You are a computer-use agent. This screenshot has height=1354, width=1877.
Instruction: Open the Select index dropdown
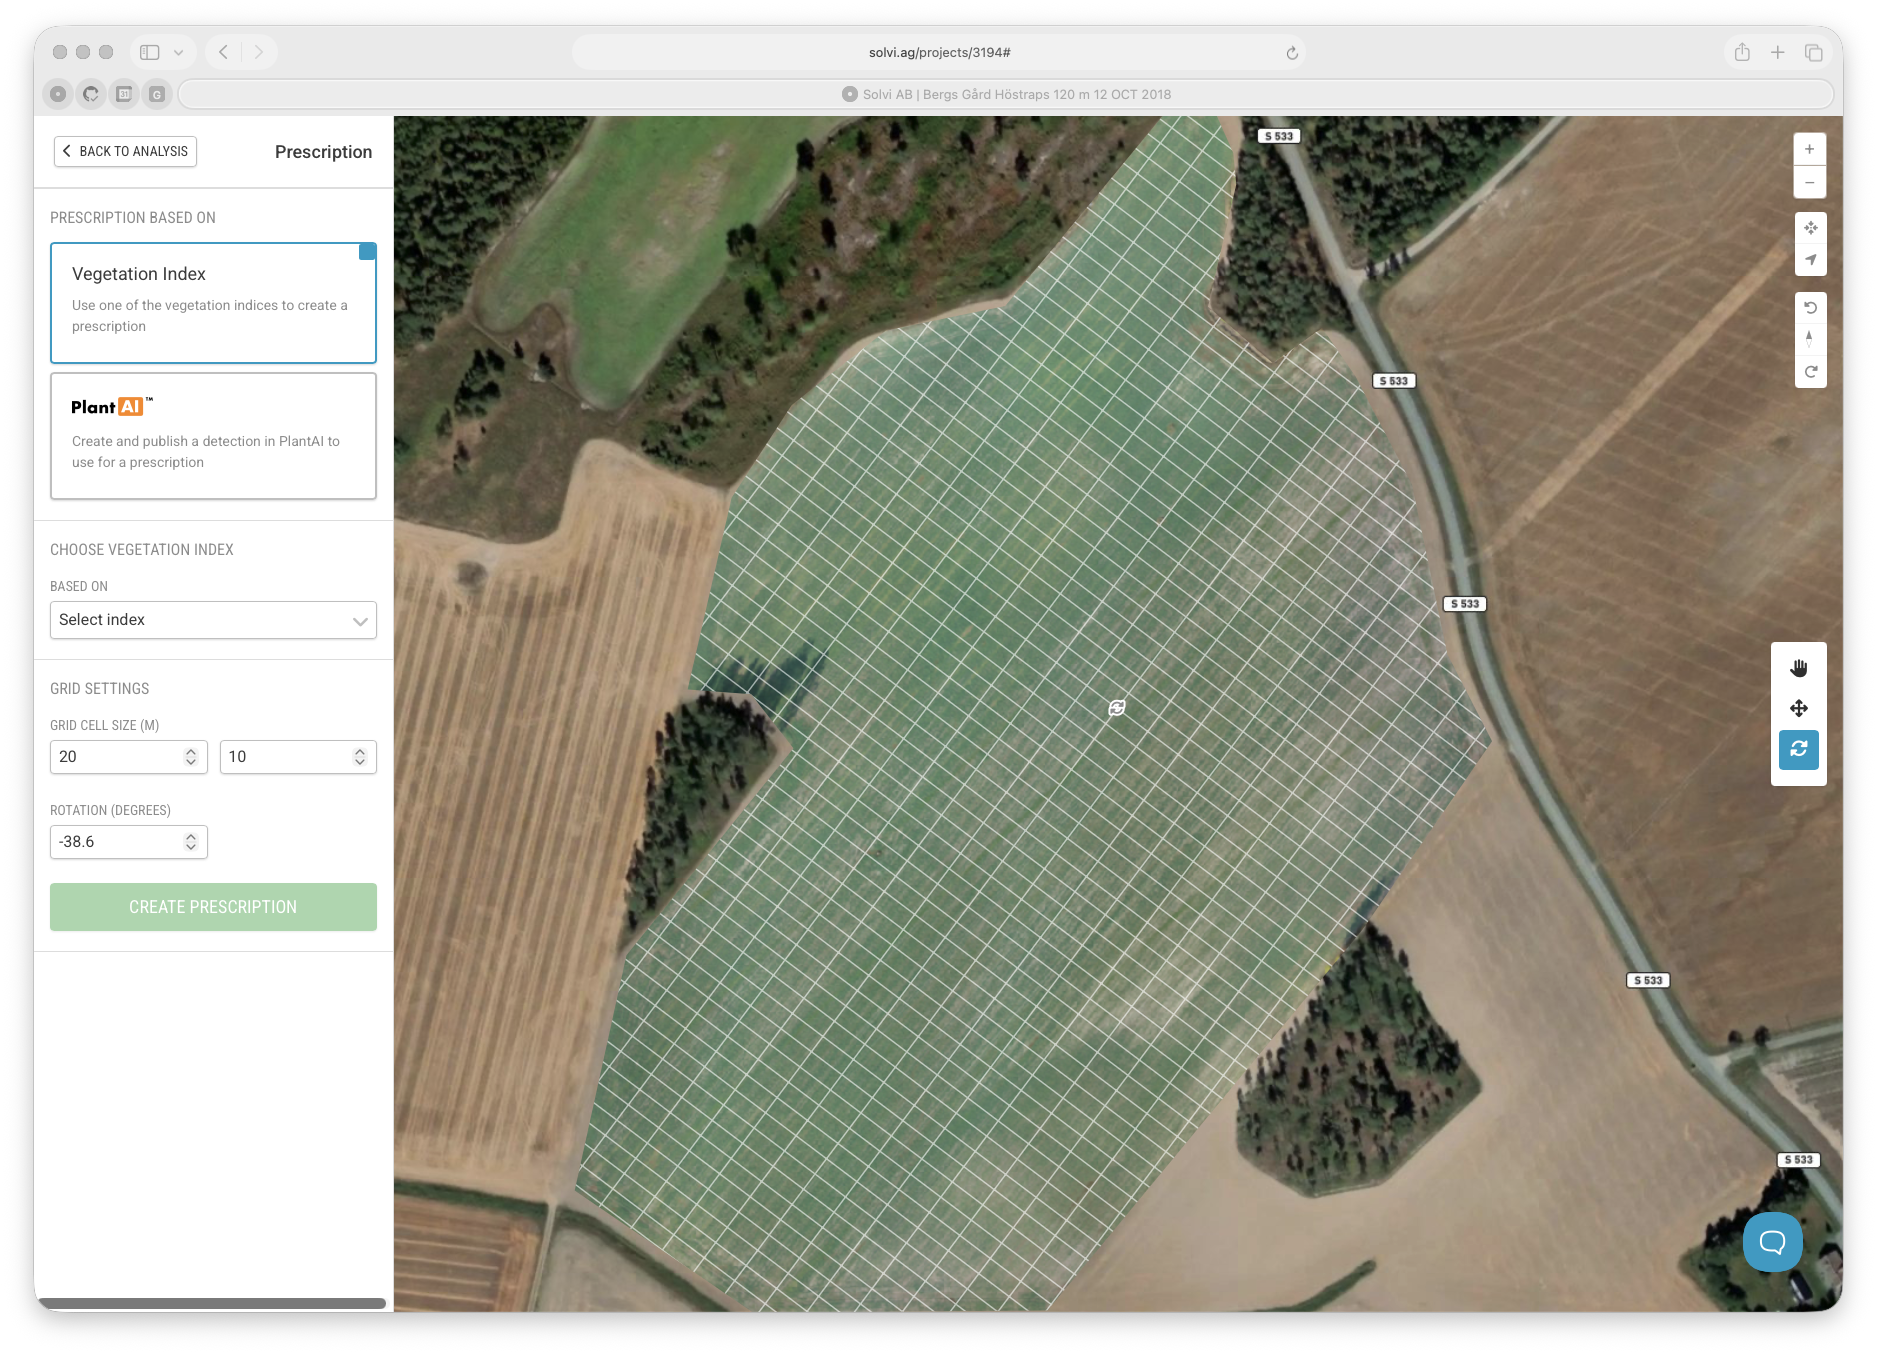(x=213, y=620)
